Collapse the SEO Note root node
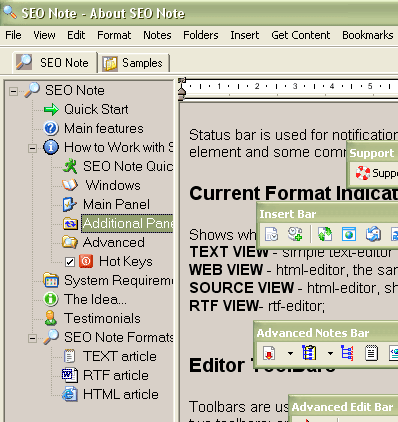398x422 pixels. coord(13,91)
